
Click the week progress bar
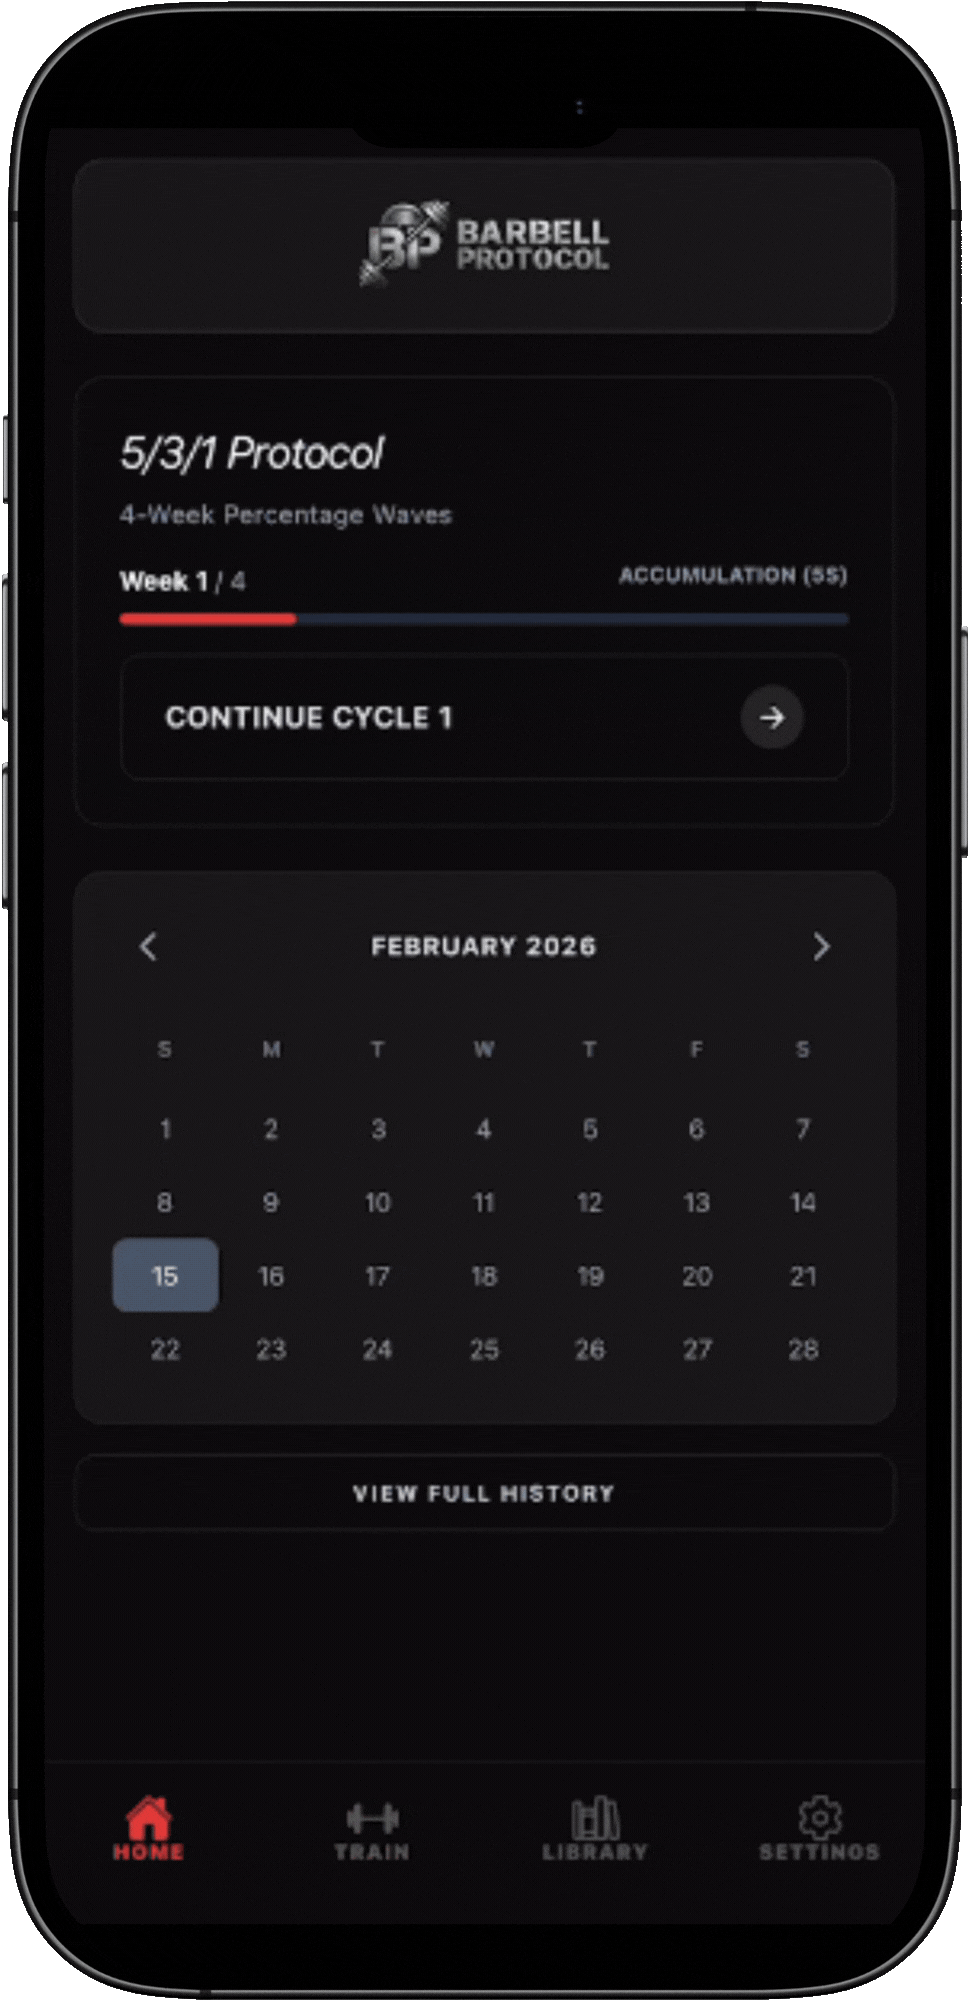pos(484,619)
